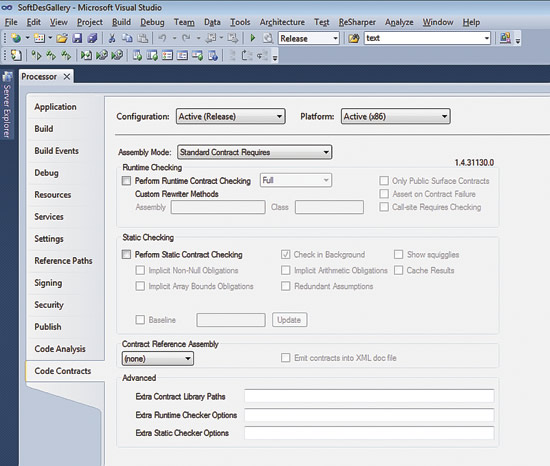This screenshot has width=550, height=466.
Task: Click the Cut scissors icon
Action: [x=112, y=38]
